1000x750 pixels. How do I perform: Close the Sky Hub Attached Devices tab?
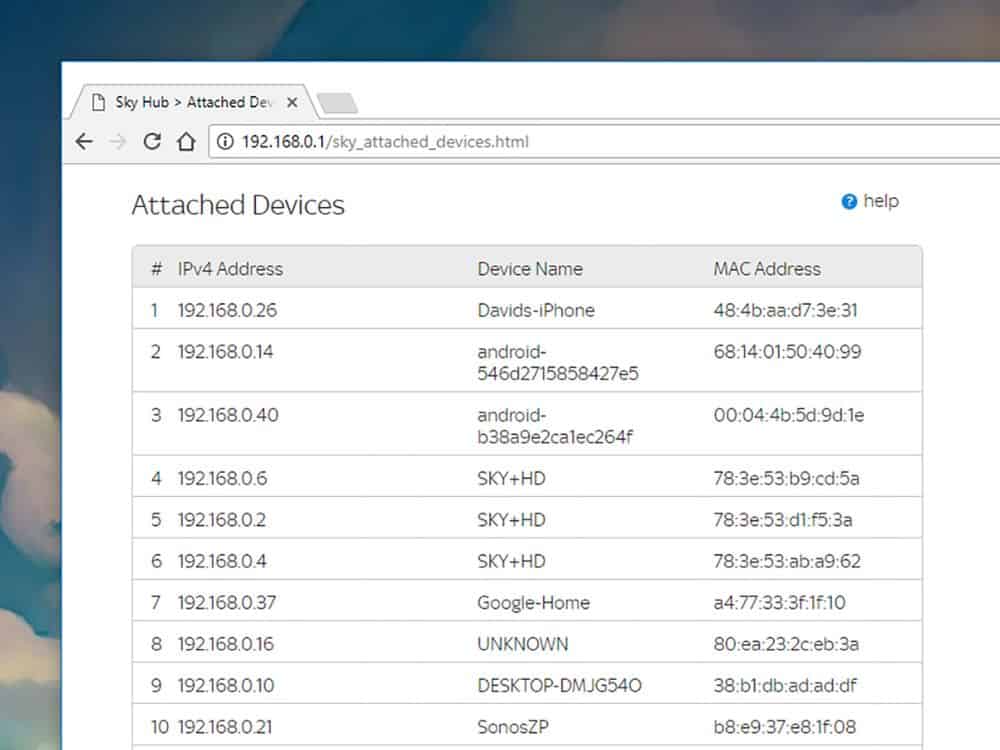click(292, 102)
